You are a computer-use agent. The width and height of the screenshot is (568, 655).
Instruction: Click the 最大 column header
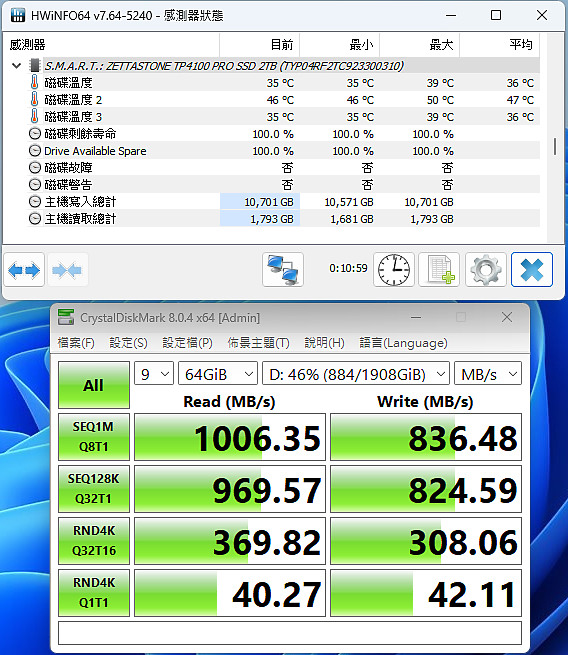pos(419,45)
